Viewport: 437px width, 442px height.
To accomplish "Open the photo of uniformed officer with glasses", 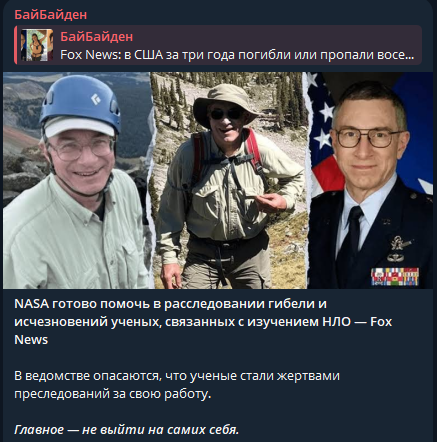I will pyautogui.click(x=370, y=180).
